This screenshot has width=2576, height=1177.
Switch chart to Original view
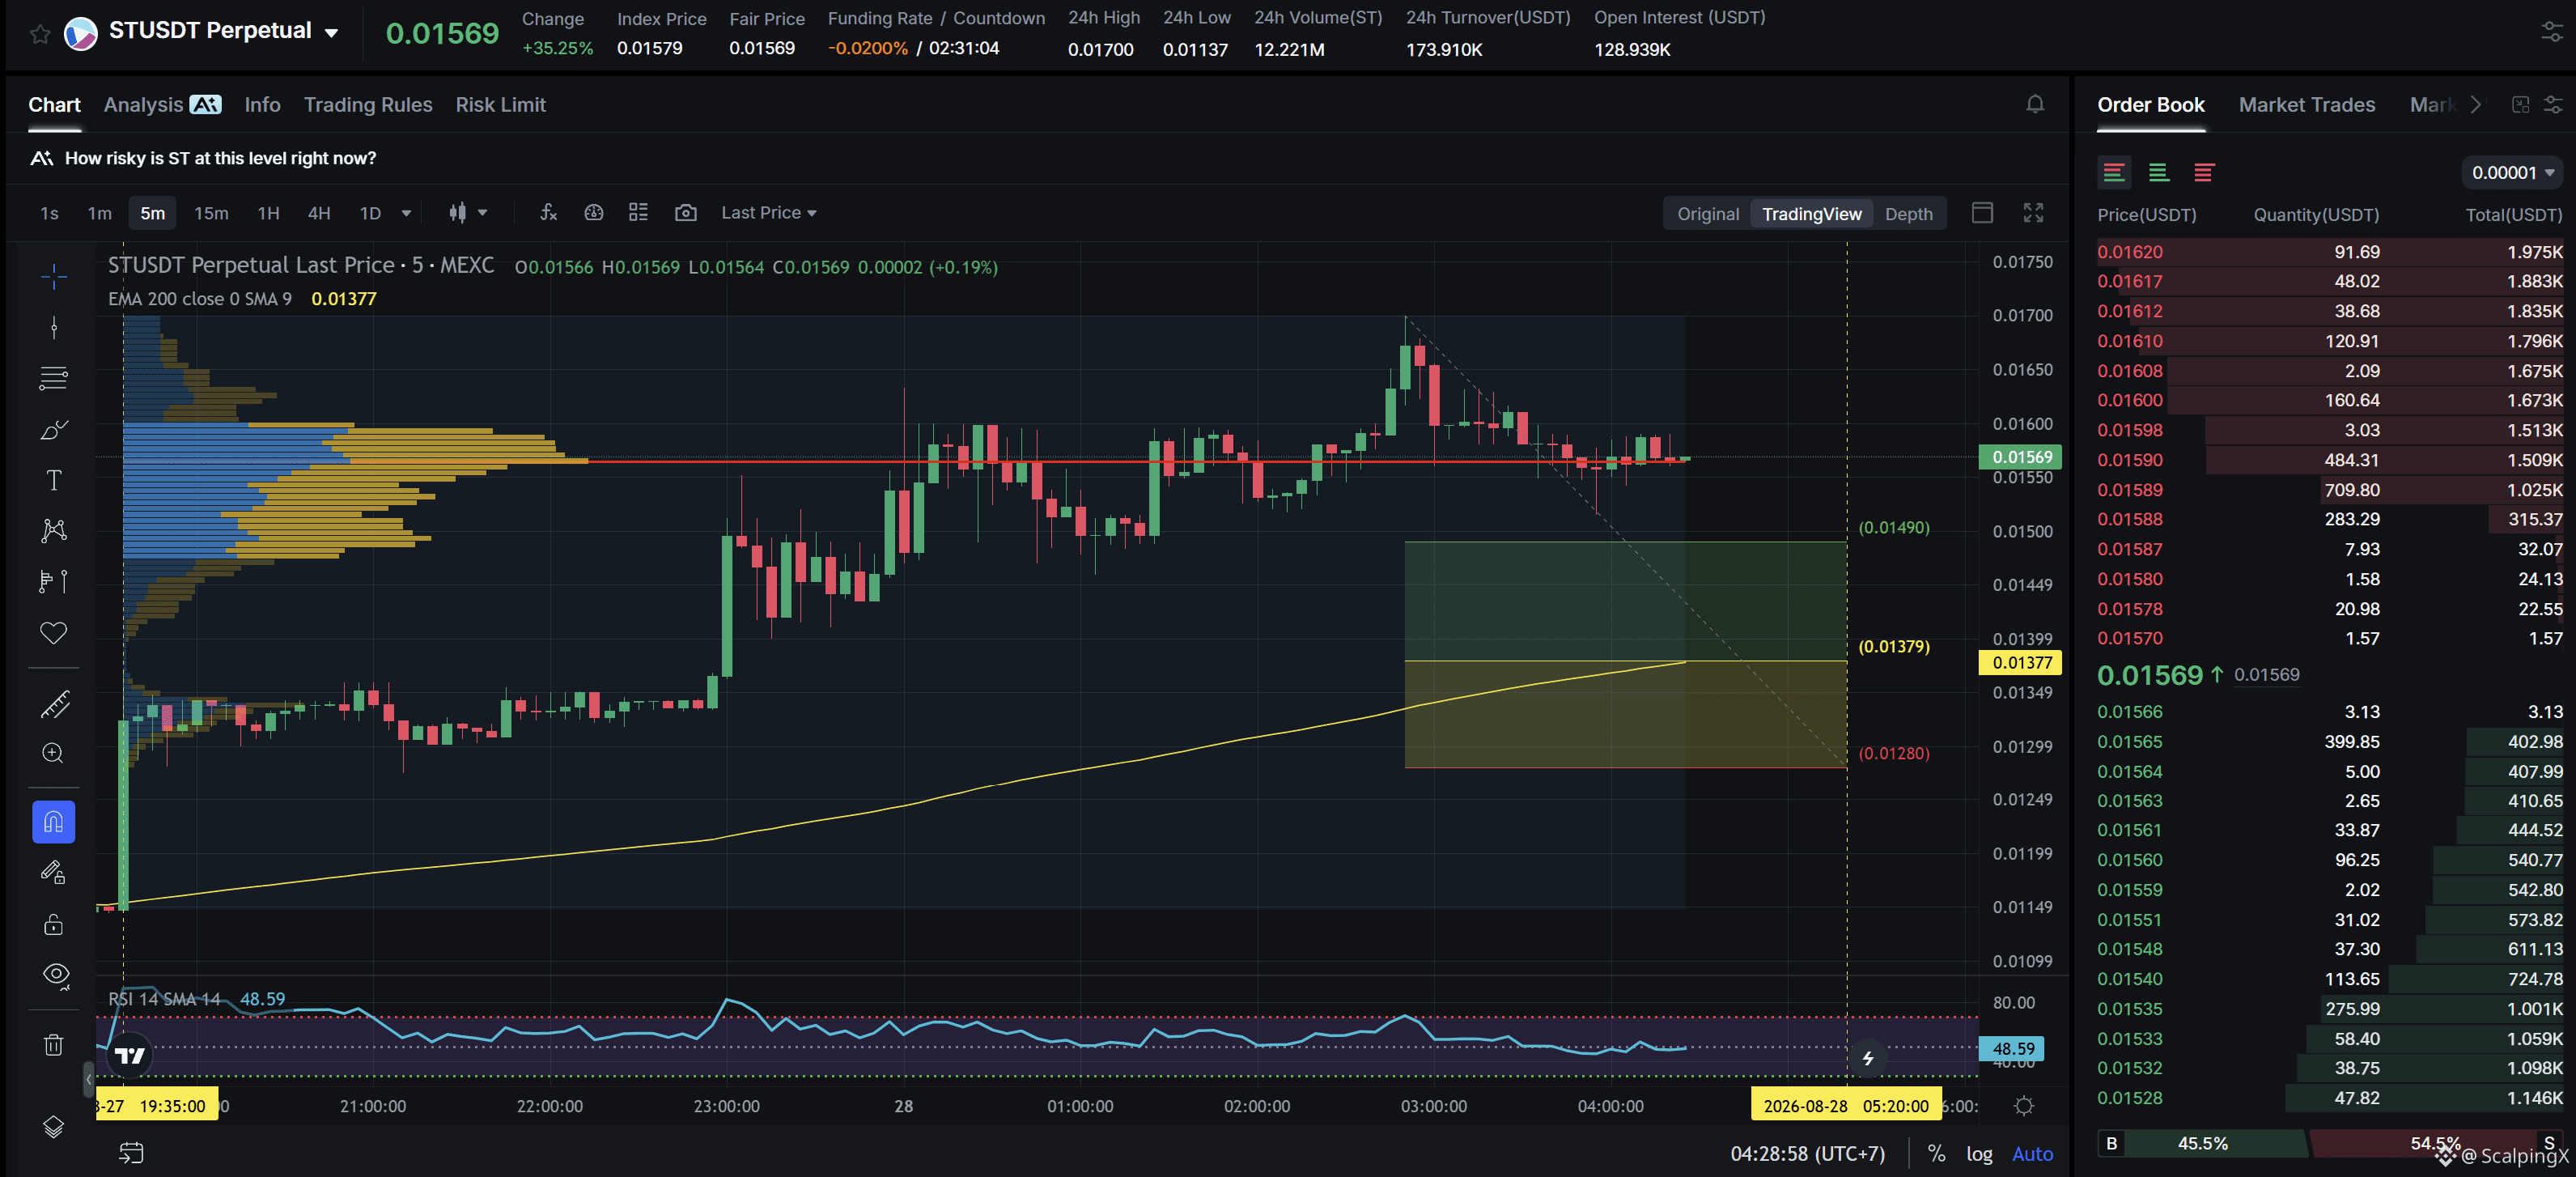[1707, 214]
